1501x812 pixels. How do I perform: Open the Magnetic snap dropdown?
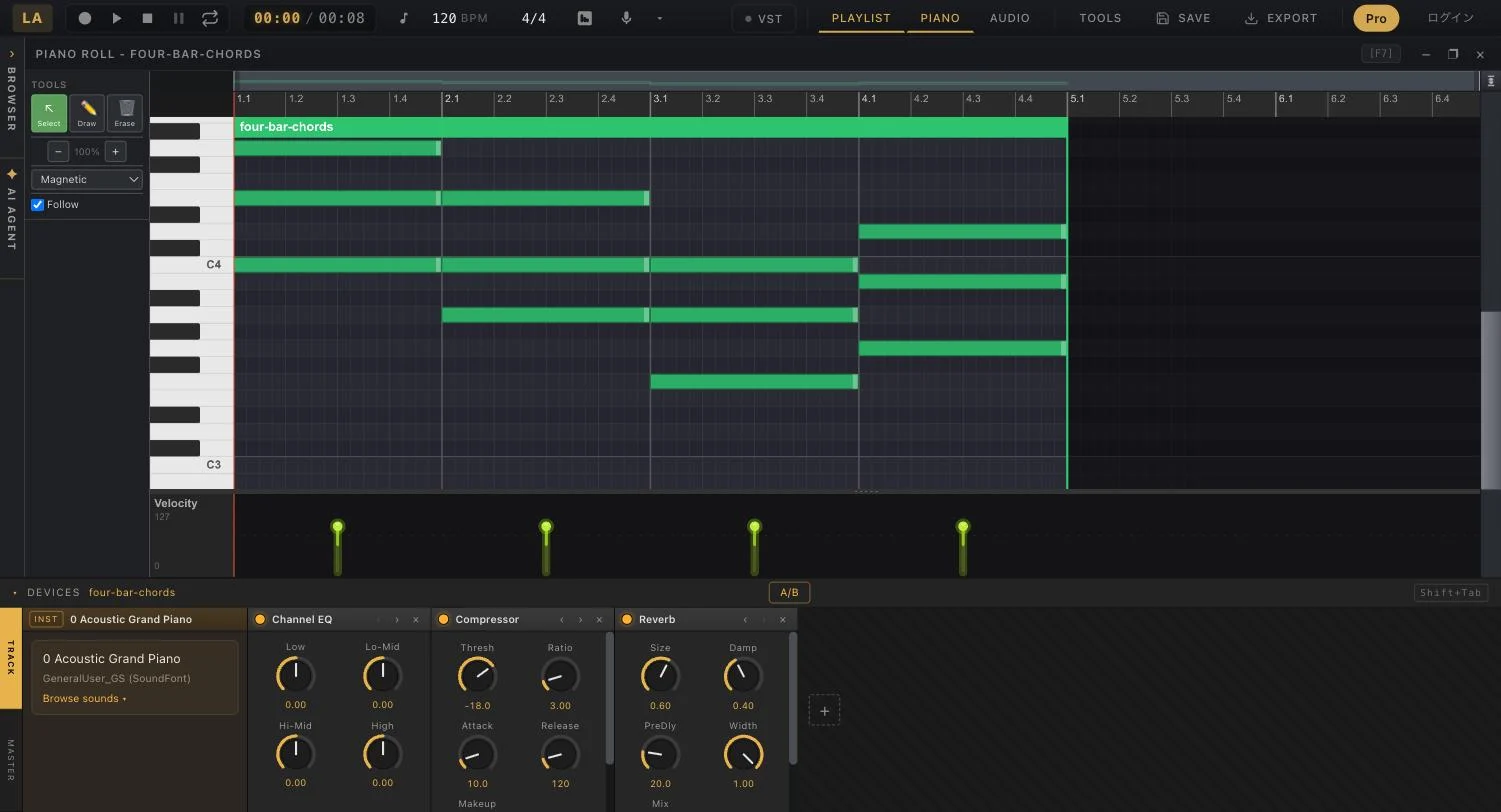click(x=87, y=179)
